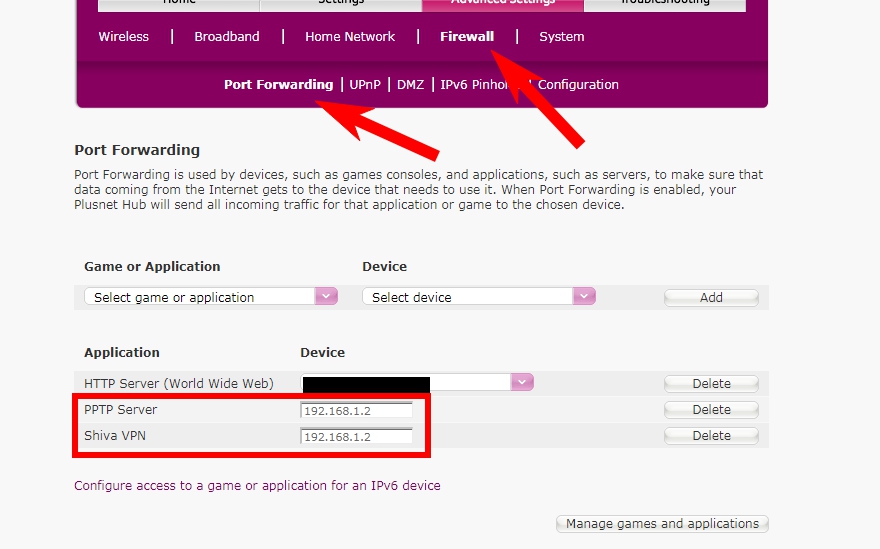
Task: Open the Home Network section
Action: click(350, 37)
